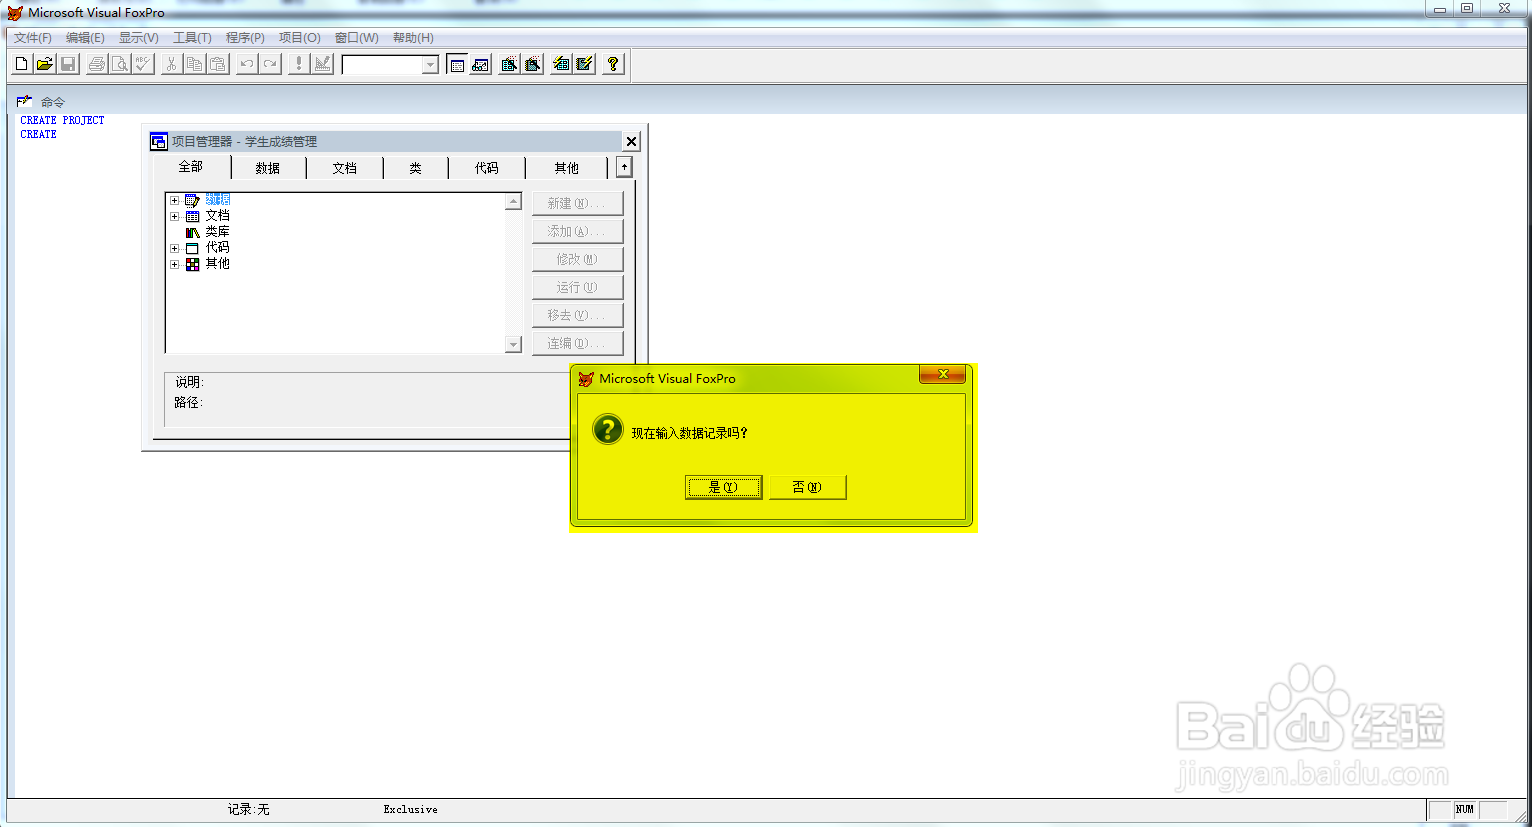Open the 显示(V) menu
1532x827 pixels.
pos(139,38)
